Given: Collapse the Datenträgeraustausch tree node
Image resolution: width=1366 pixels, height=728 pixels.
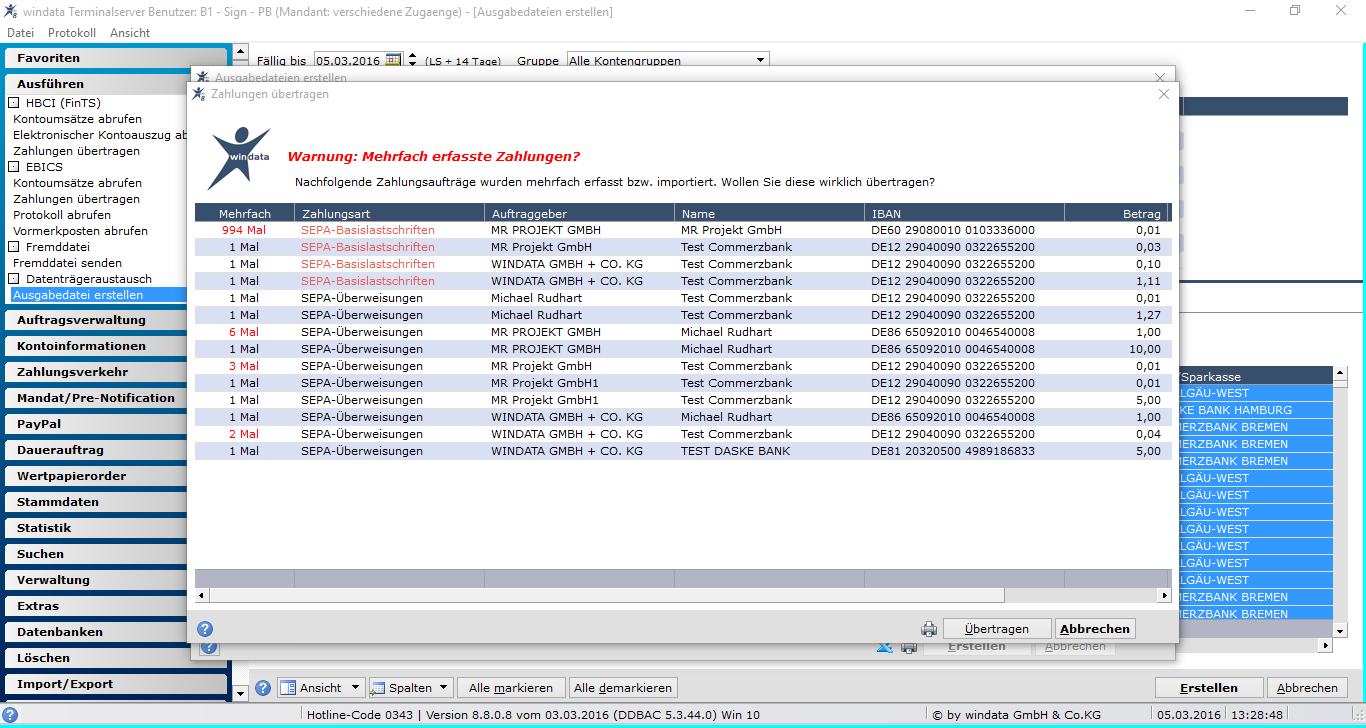Looking at the screenshot, I should click(x=14, y=279).
